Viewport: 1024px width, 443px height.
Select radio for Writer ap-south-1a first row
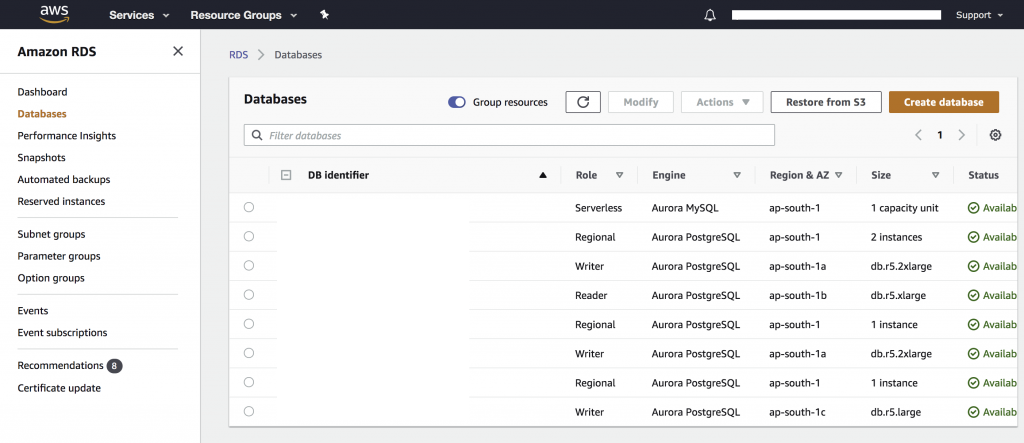[249, 265]
